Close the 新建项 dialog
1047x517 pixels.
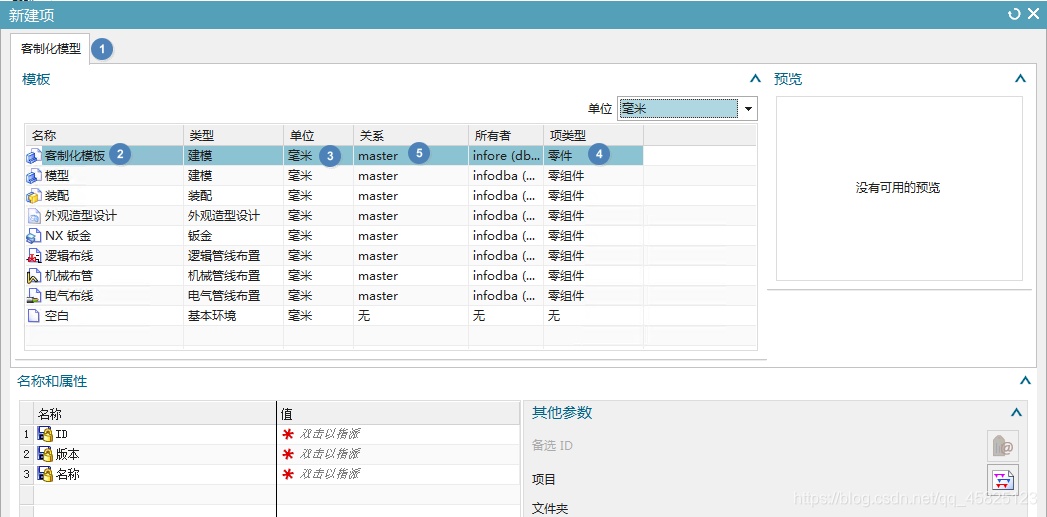[x=1033, y=13]
